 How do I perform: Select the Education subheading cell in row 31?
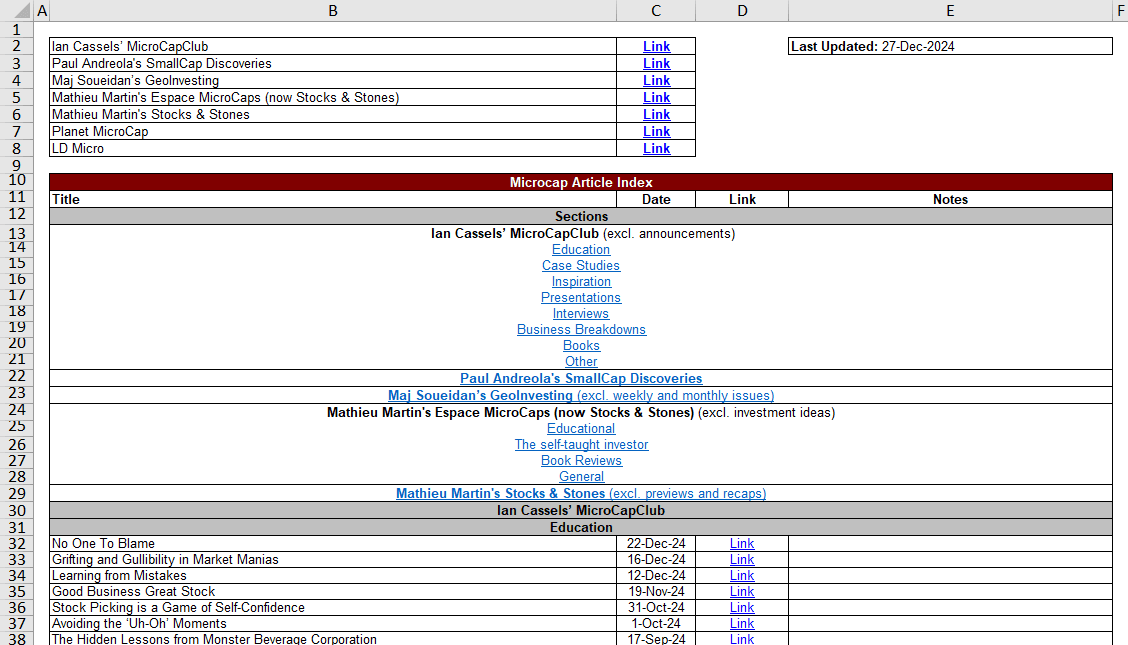tap(581, 528)
